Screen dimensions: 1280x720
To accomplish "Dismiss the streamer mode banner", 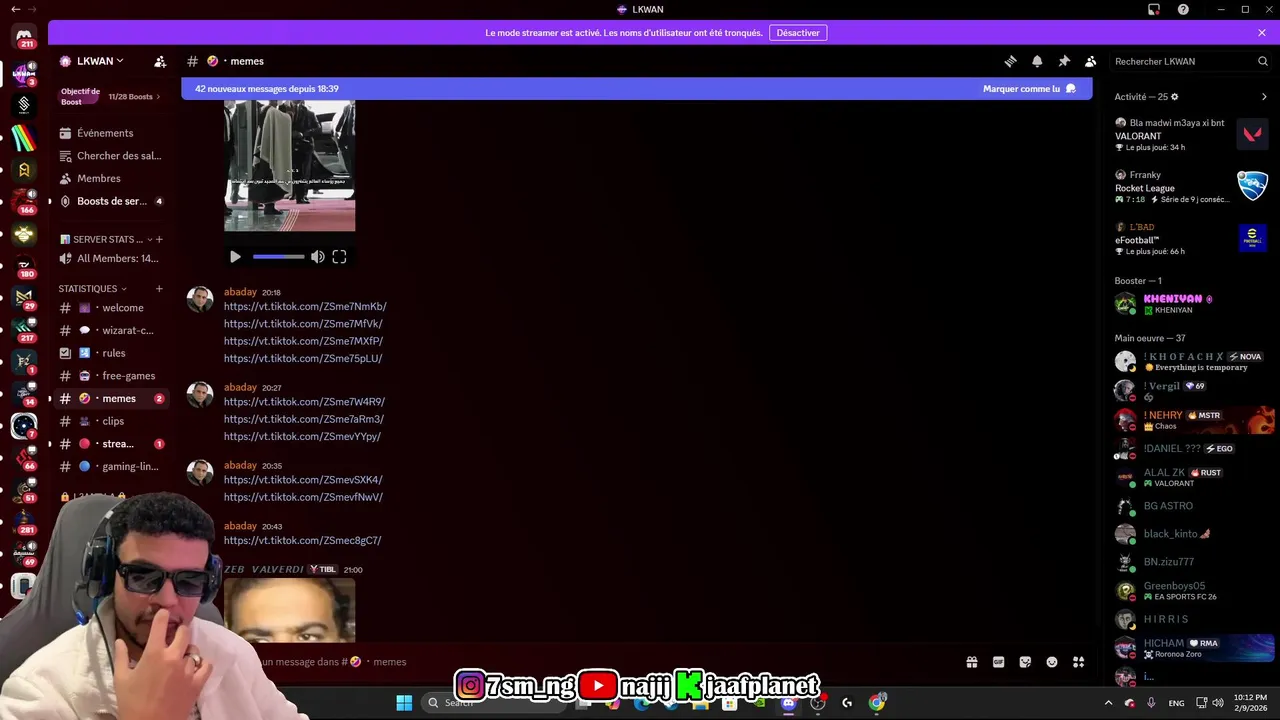I will 1262,33.
